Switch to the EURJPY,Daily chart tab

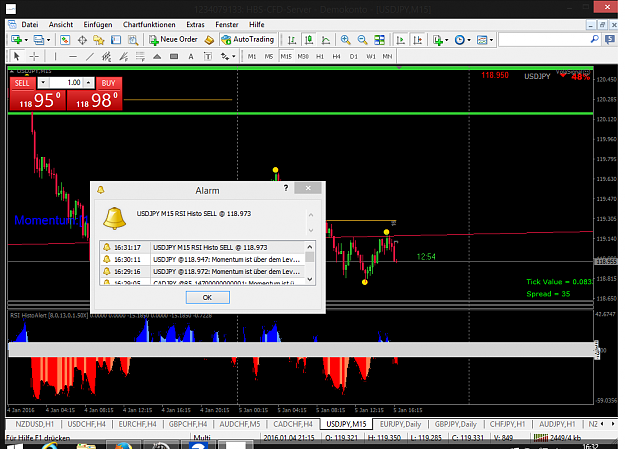point(400,424)
